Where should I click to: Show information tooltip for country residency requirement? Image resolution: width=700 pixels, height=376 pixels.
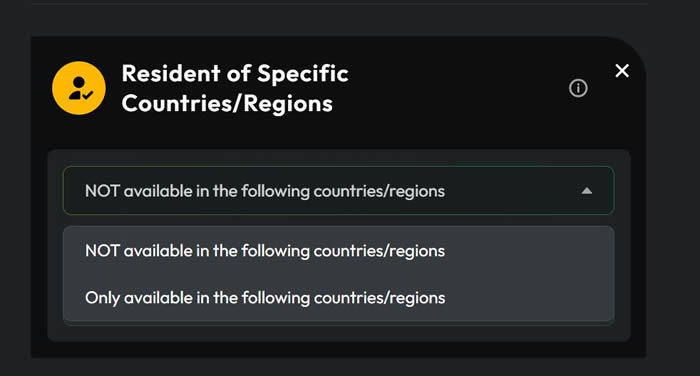tap(578, 88)
